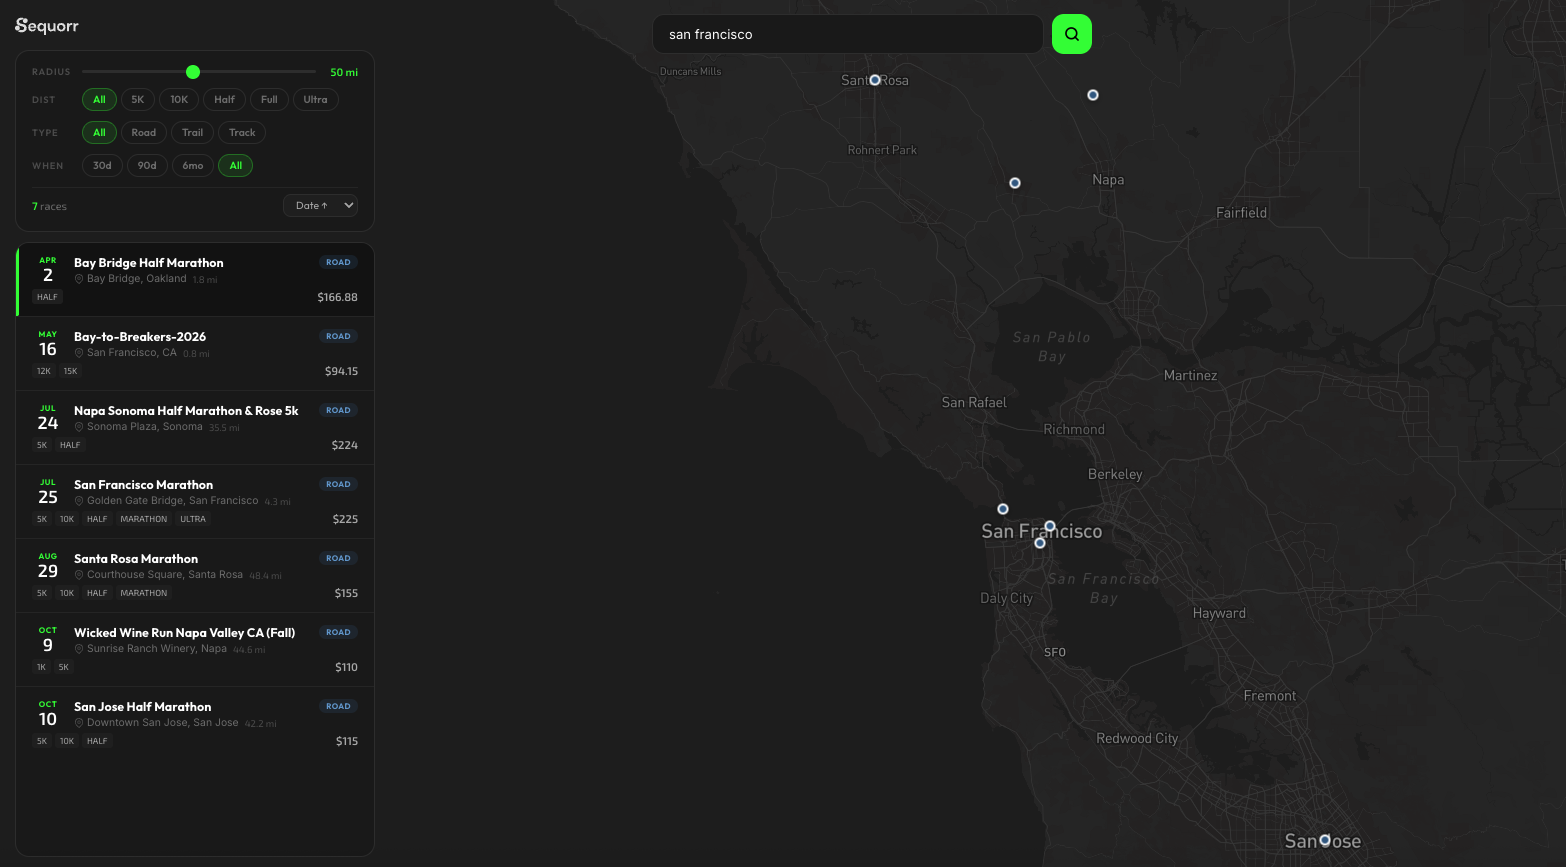Click the location pin icon on San Jose Half Marathon

(x=78, y=722)
